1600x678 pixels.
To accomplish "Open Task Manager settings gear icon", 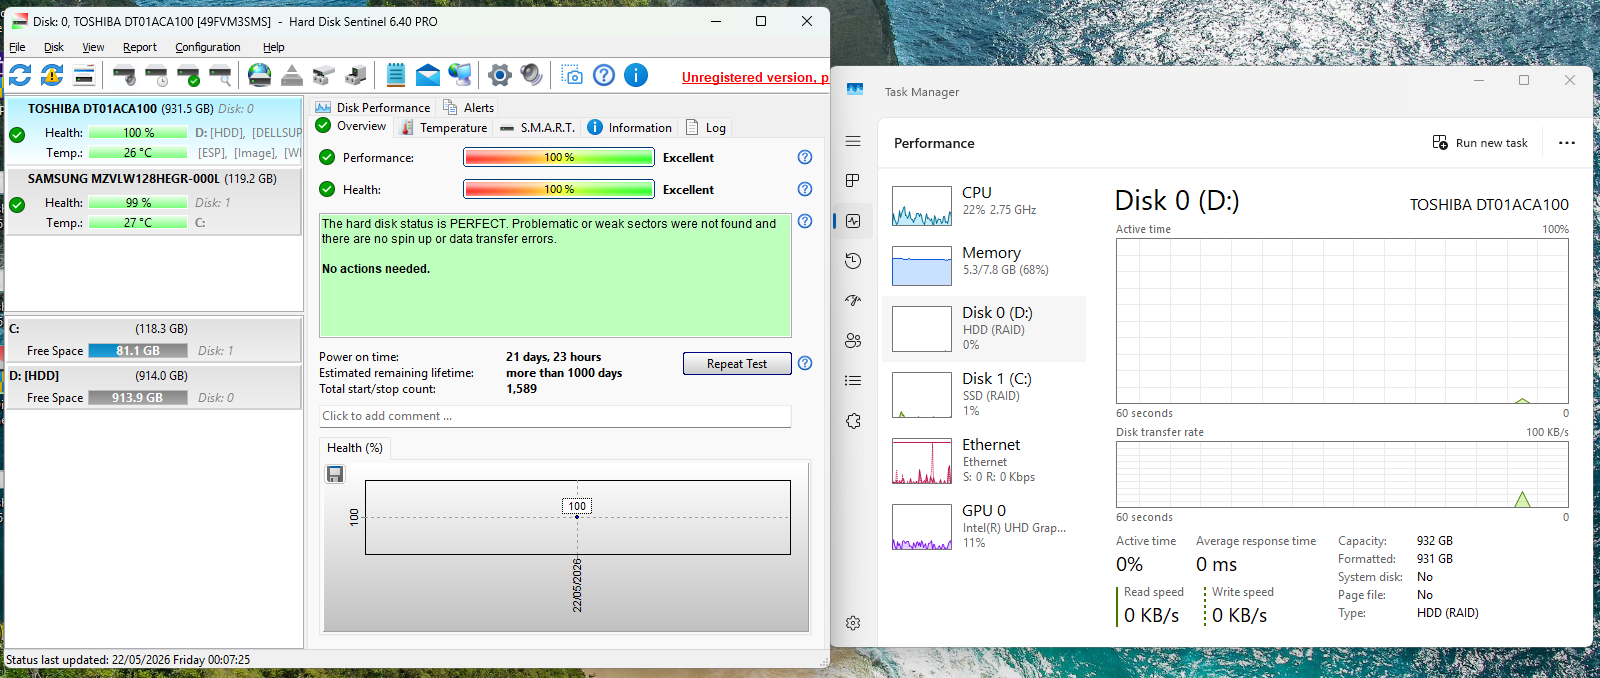I will (853, 623).
